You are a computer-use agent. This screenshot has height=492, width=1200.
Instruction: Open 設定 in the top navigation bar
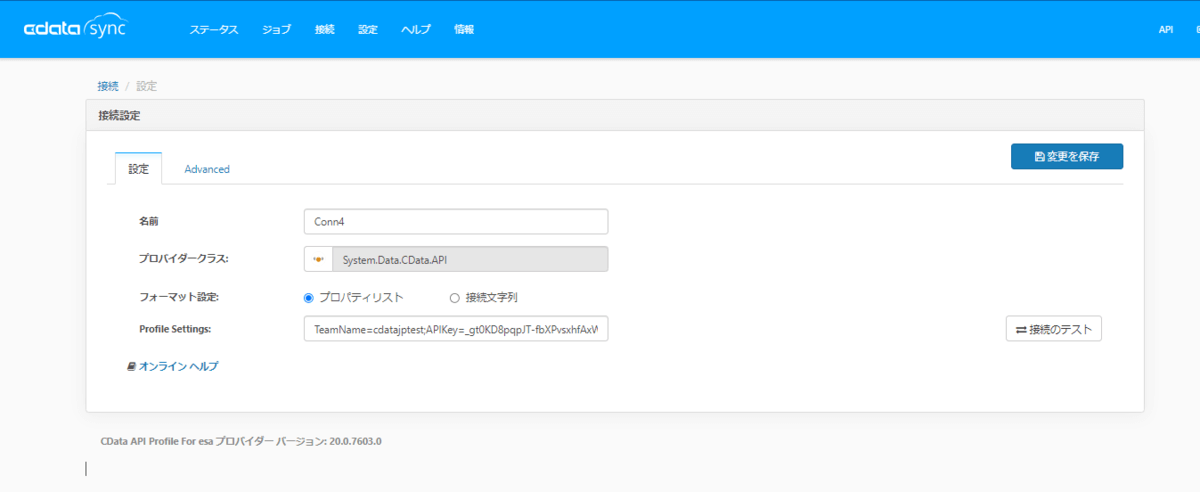click(368, 30)
